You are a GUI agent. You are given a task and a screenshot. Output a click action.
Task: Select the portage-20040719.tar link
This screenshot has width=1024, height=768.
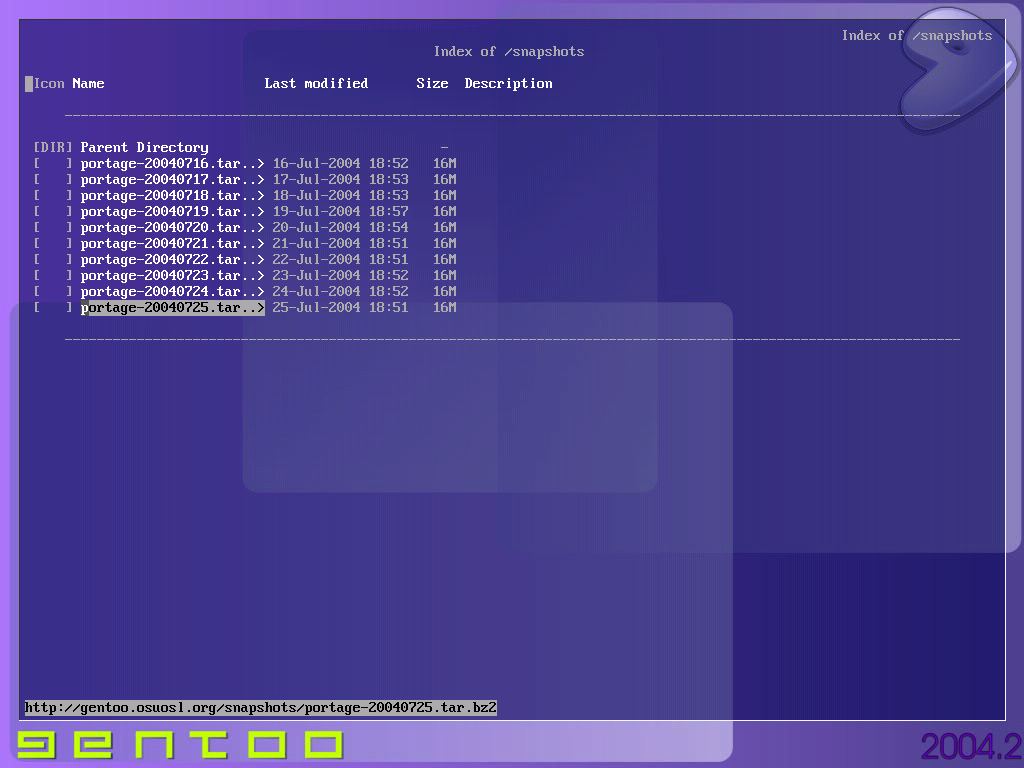point(172,212)
